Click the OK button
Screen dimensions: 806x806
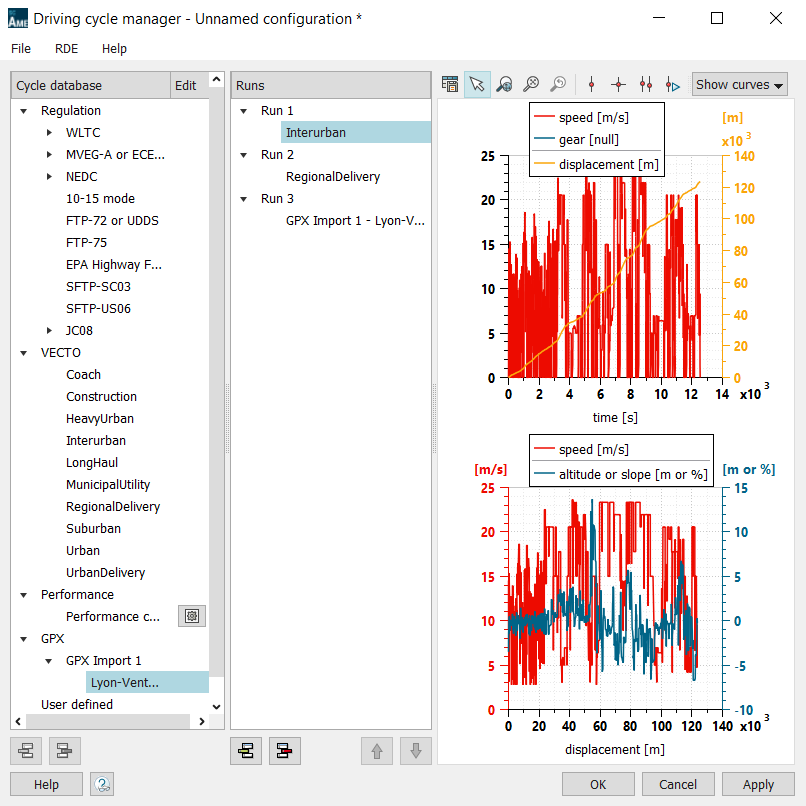tap(598, 784)
